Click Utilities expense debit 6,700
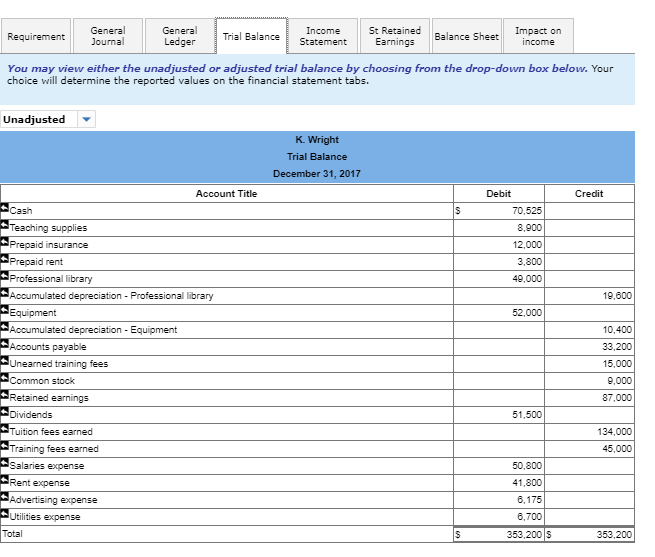Screen dimensions: 655x557 (x=529, y=516)
